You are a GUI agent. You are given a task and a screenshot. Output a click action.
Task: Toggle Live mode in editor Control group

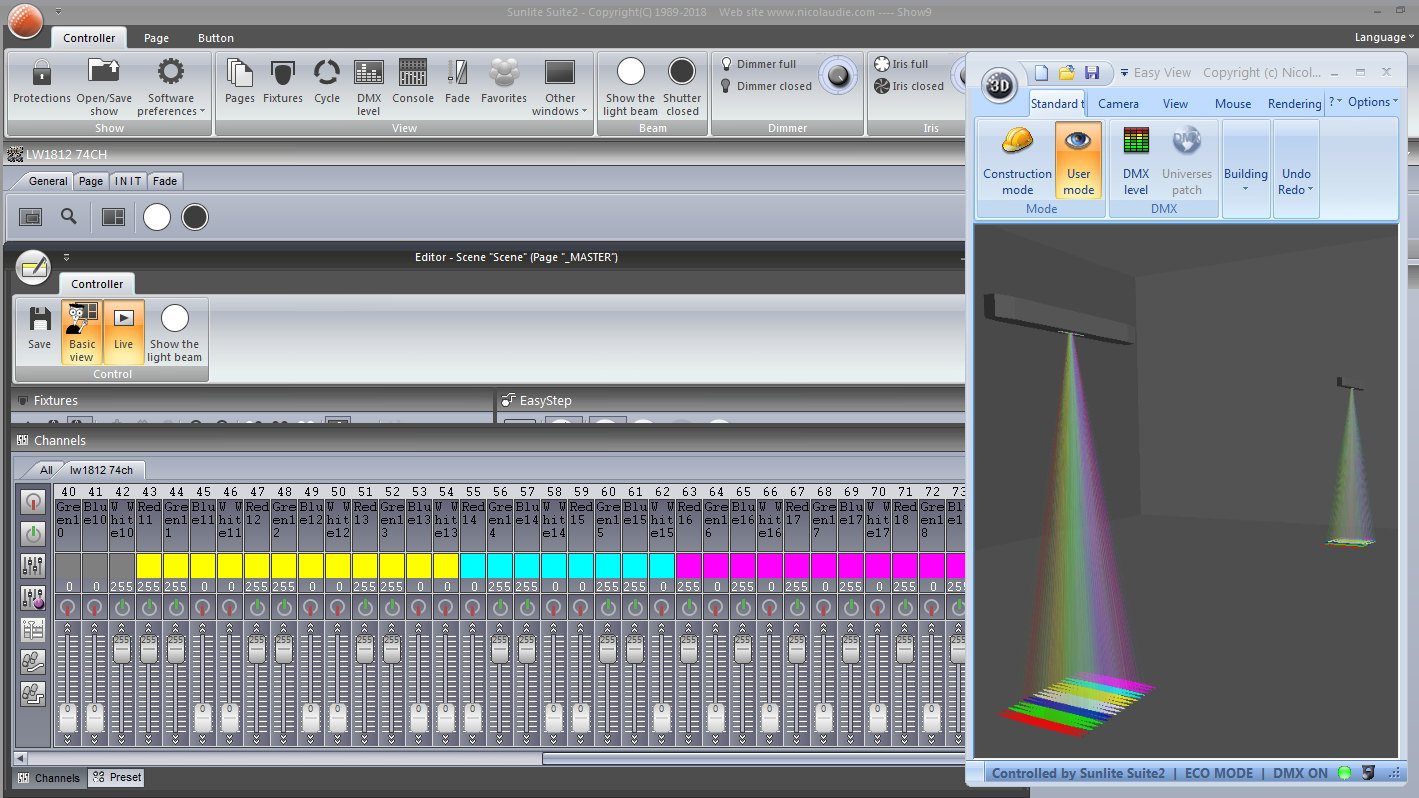pyautogui.click(x=123, y=328)
